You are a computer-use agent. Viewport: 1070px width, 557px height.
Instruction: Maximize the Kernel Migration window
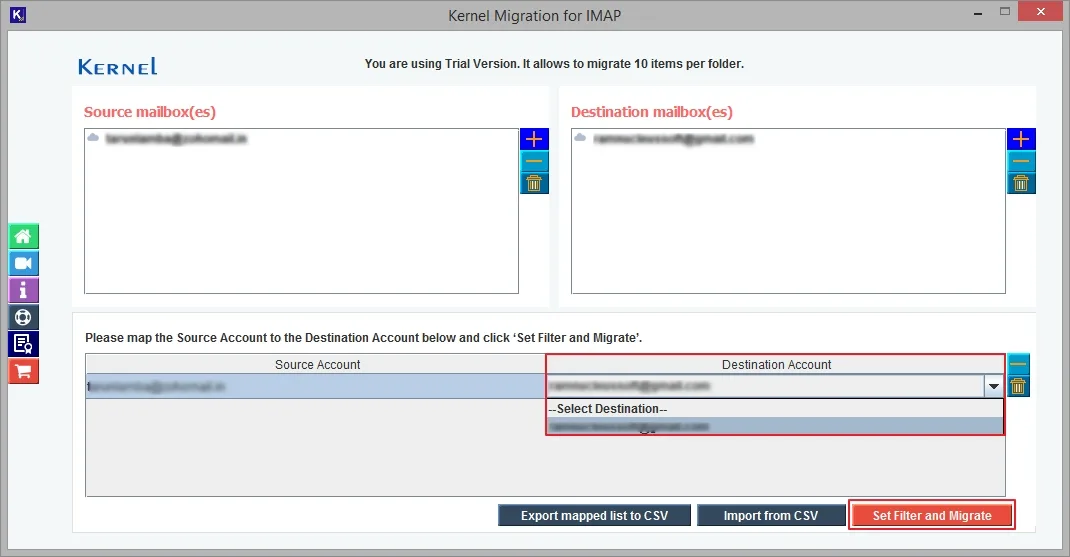[x=1004, y=12]
